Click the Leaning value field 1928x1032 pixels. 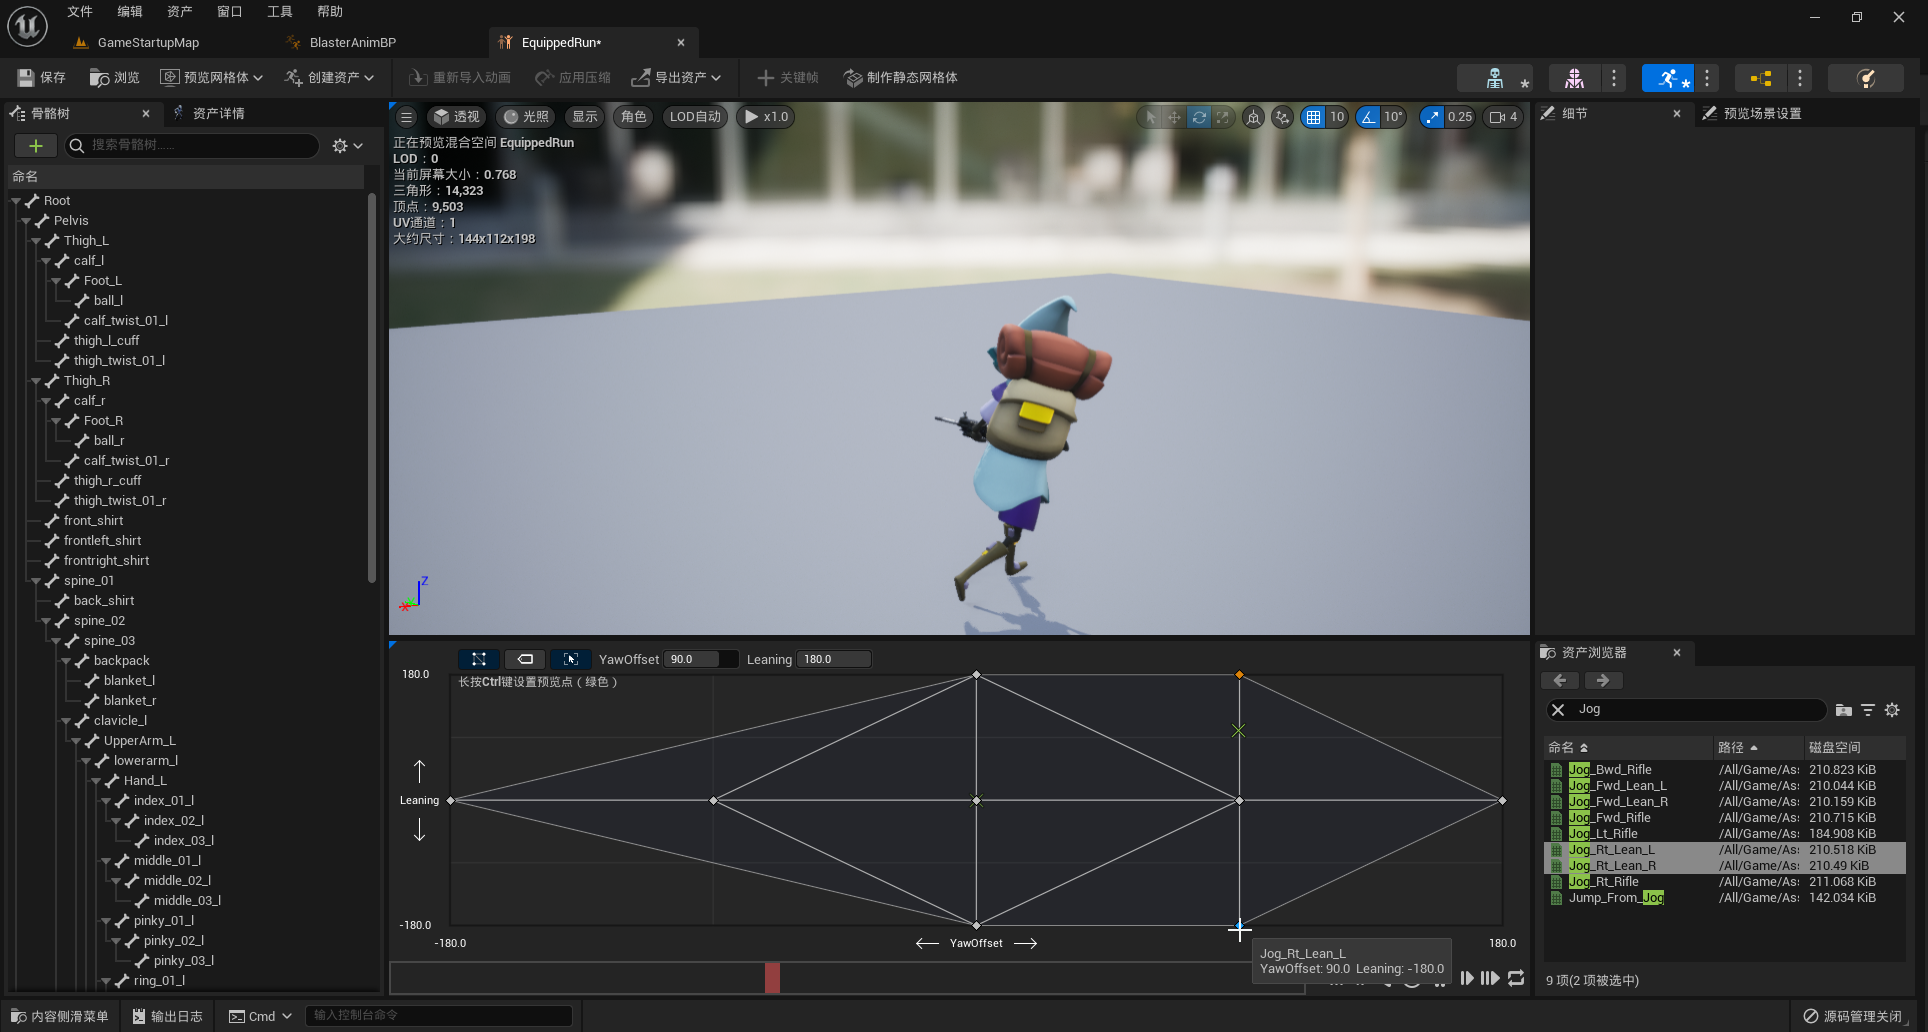tap(833, 659)
